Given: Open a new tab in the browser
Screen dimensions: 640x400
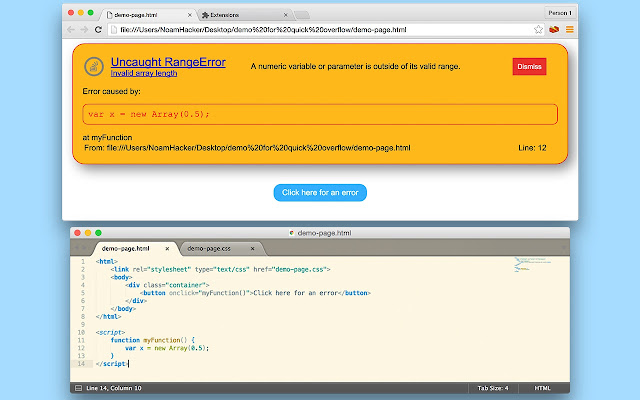Looking at the screenshot, I should [x=302, y=16].
